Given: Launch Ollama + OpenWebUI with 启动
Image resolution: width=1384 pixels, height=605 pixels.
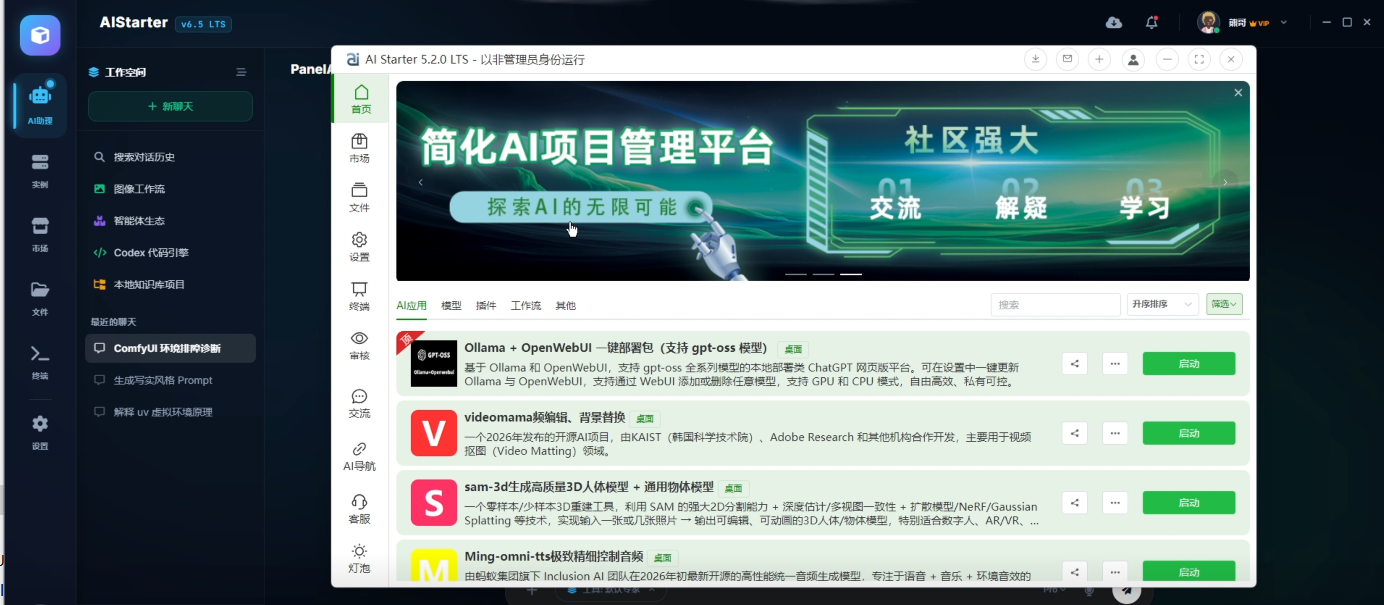Looking at the screenshot, I should coord(1189,364).
